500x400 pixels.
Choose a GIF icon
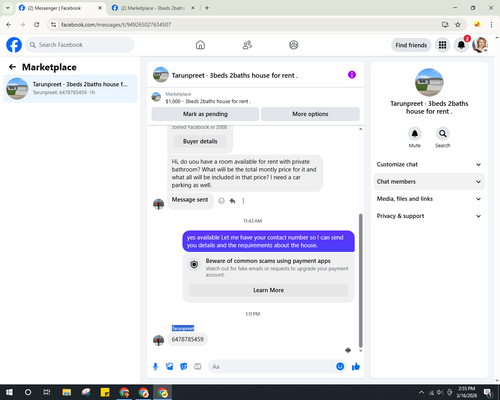click(x=198, y=367)
